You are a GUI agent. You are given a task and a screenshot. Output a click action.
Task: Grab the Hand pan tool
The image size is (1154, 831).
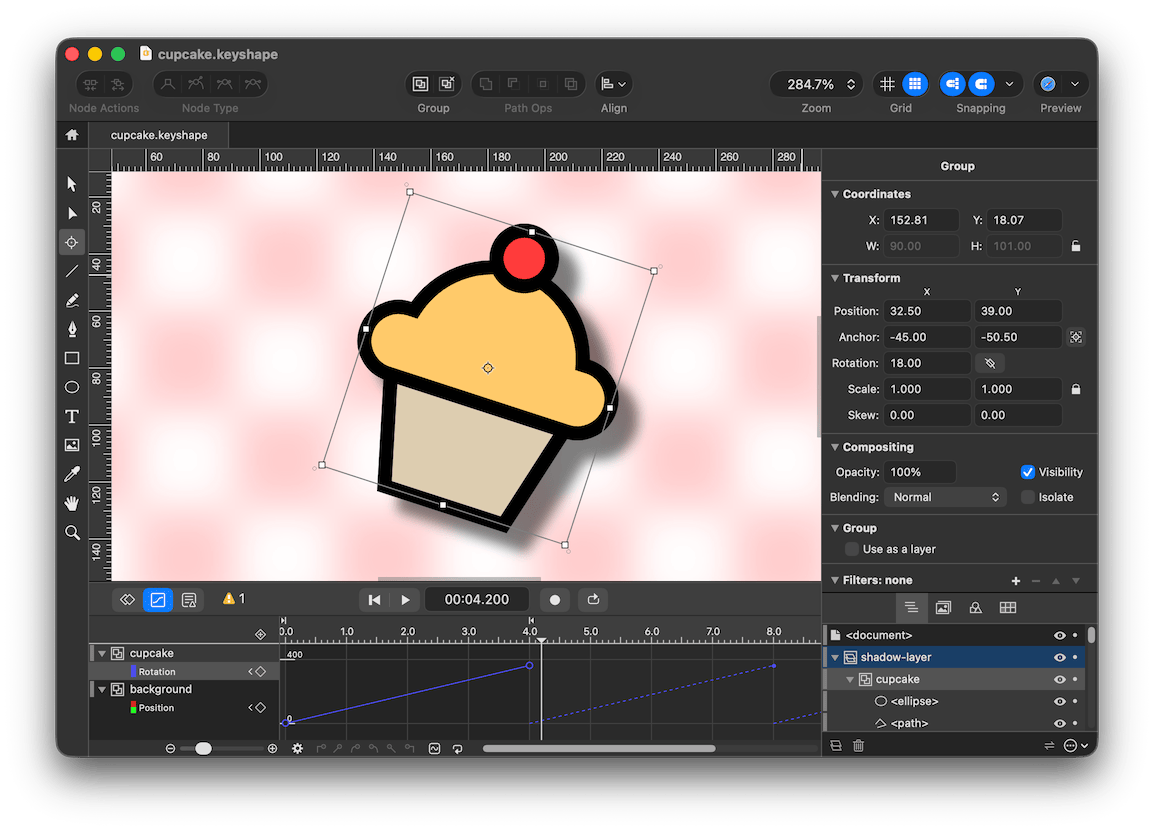[x=71, y=503]
